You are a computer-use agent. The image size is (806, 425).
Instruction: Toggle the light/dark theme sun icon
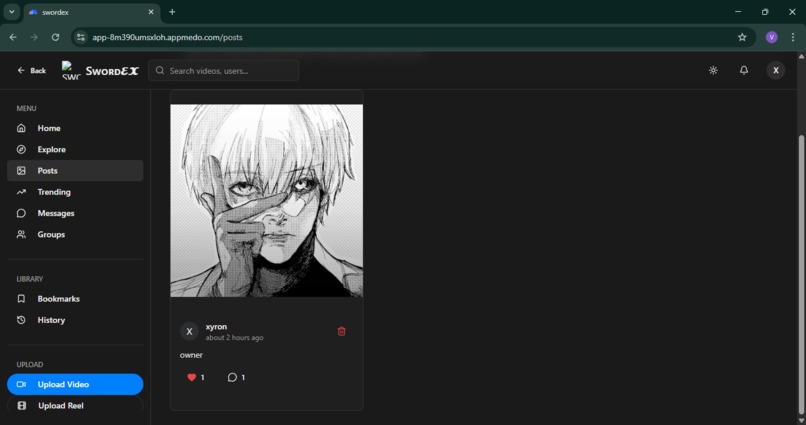(x=713, y=70)
